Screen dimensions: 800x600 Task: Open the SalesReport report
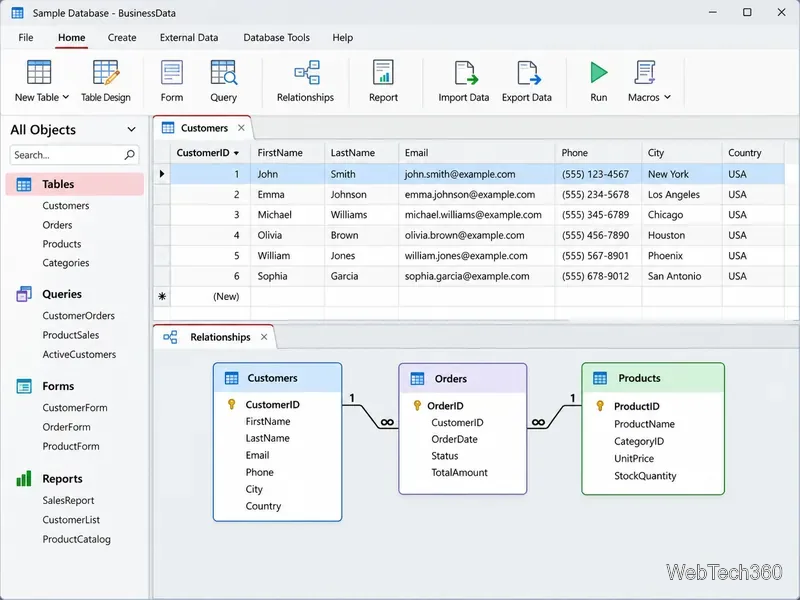[x=68, y=501]
